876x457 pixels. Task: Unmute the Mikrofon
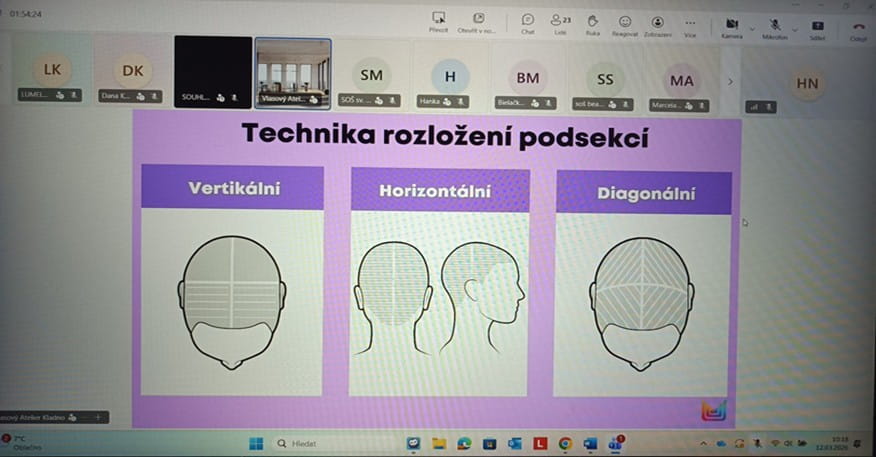[774, 24]
